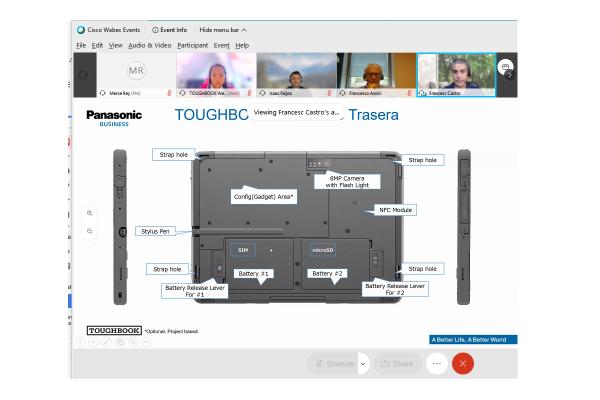Click the 'Viewing Francesc Castro's a...' banner
Viewport: 600px width, 400px height.
click(x=297, y=113)
